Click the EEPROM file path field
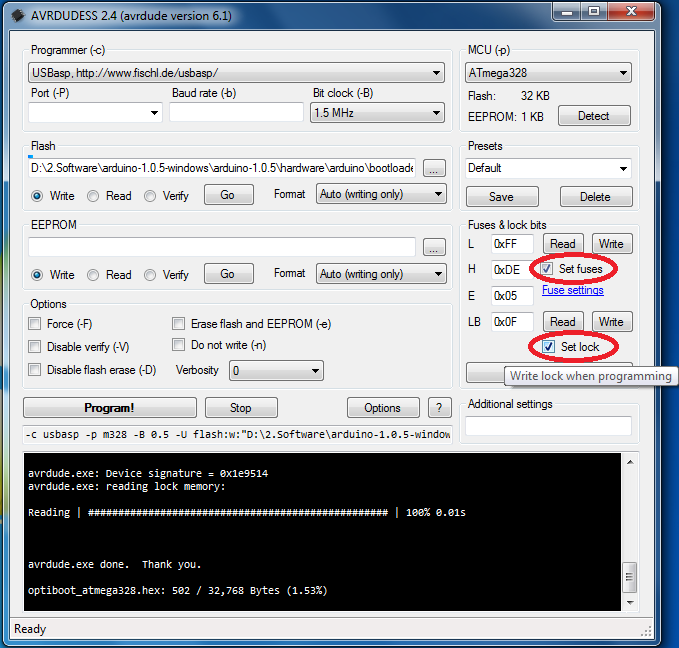Screen dimensions: 679x648 click(x=222, y=247)
